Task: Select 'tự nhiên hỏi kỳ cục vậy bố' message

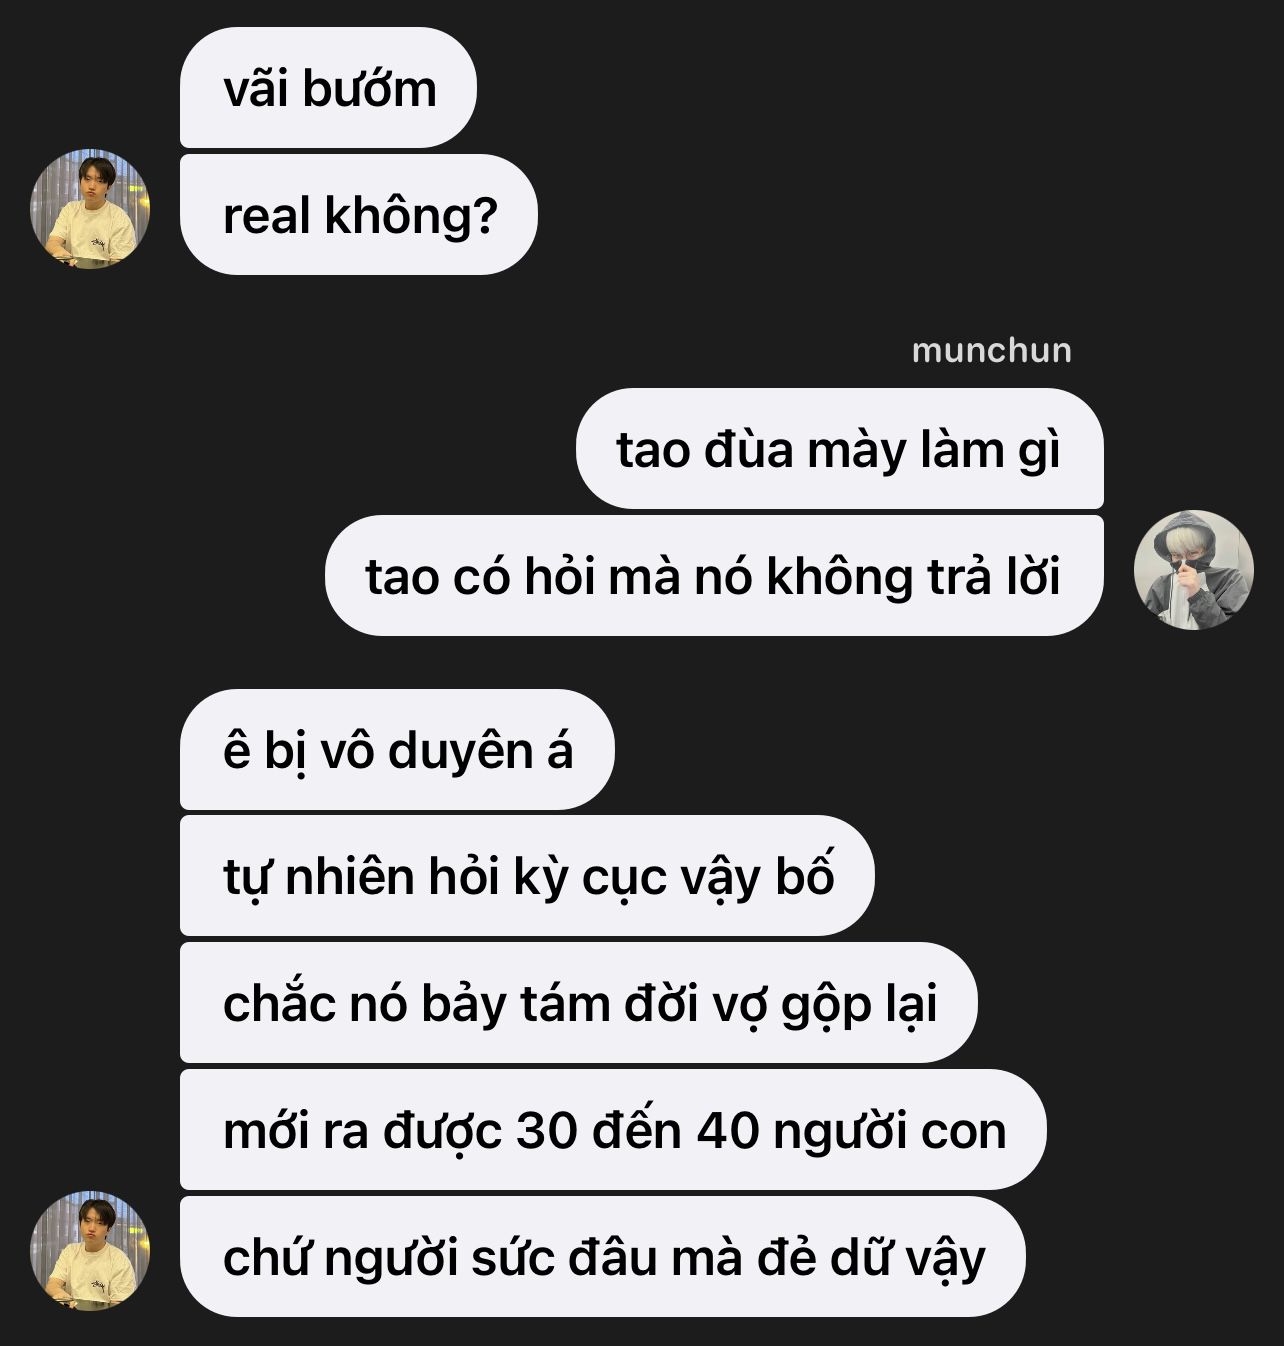Action: click(x=527, y=876)
